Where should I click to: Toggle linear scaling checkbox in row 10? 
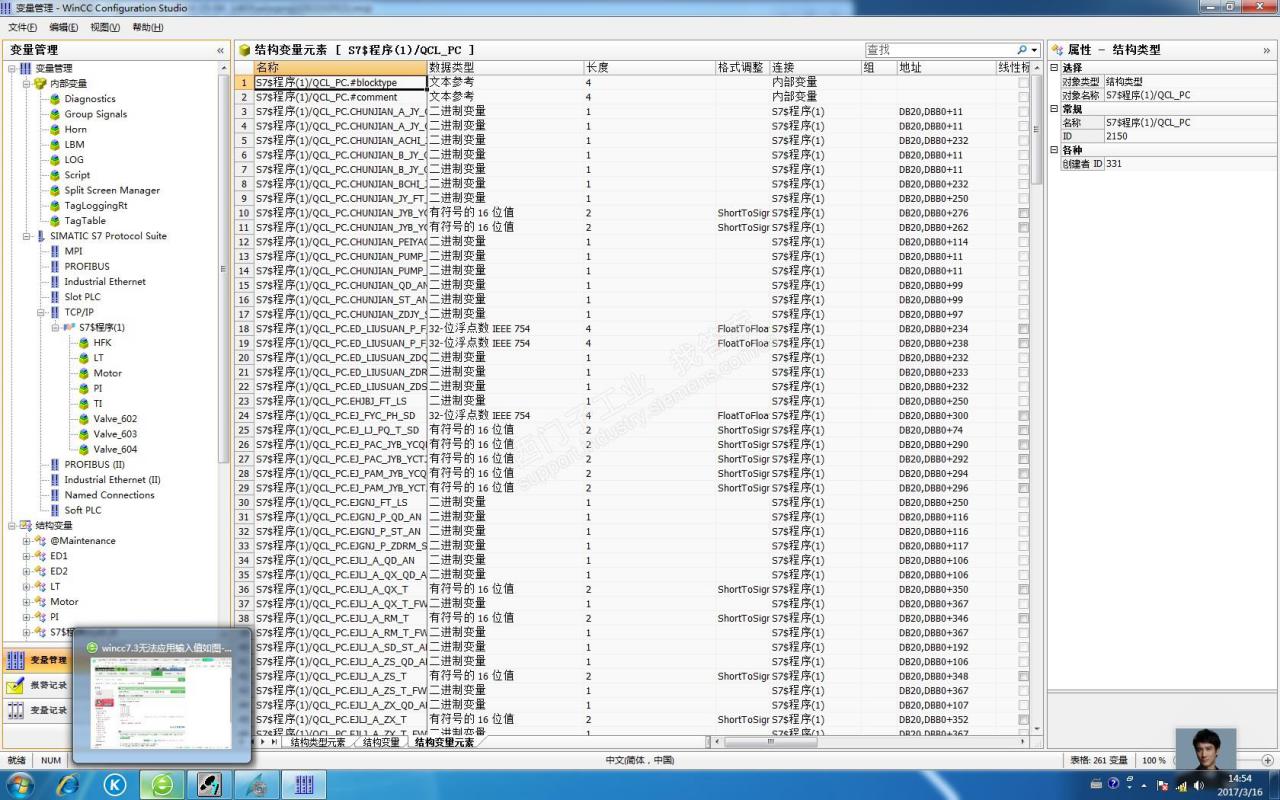(1023, 213)
